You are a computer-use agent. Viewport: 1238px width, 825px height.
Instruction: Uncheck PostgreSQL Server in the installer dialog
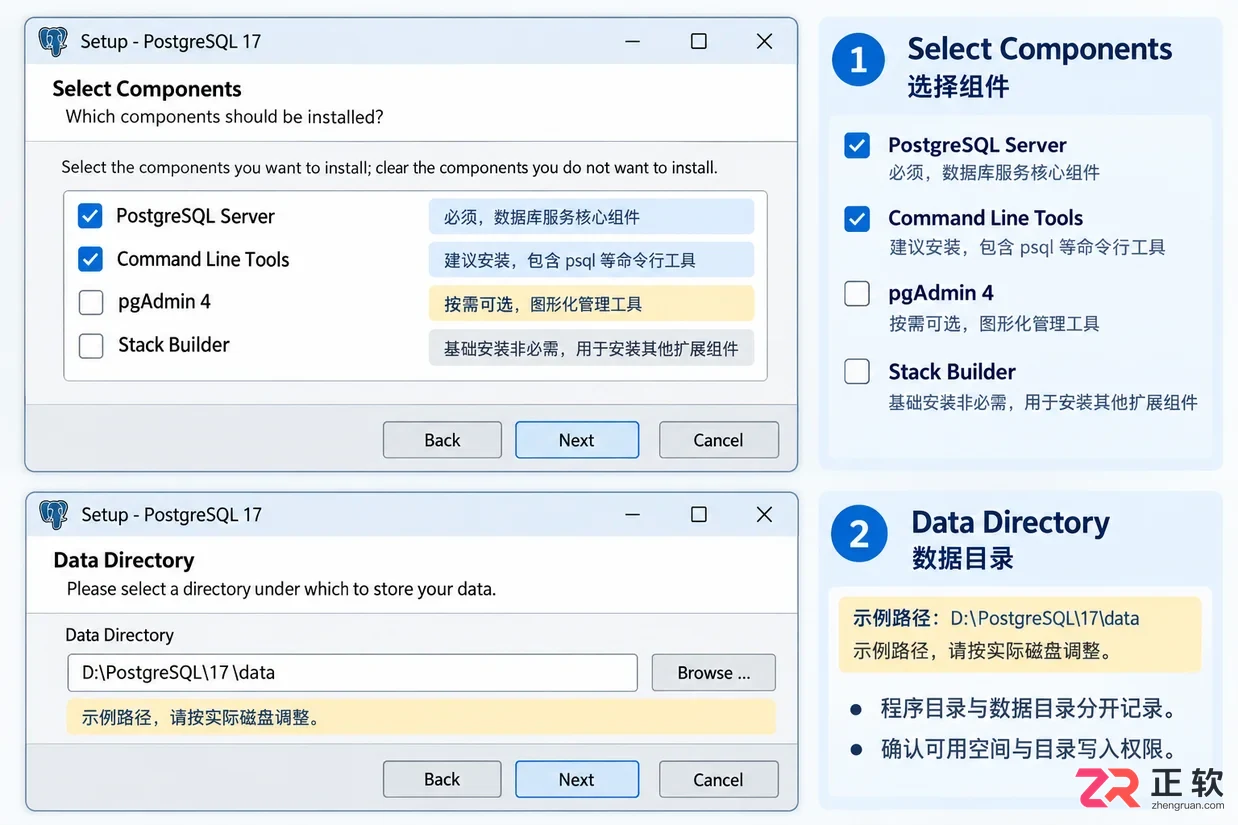pyautogui.click(x=90, y=216)
